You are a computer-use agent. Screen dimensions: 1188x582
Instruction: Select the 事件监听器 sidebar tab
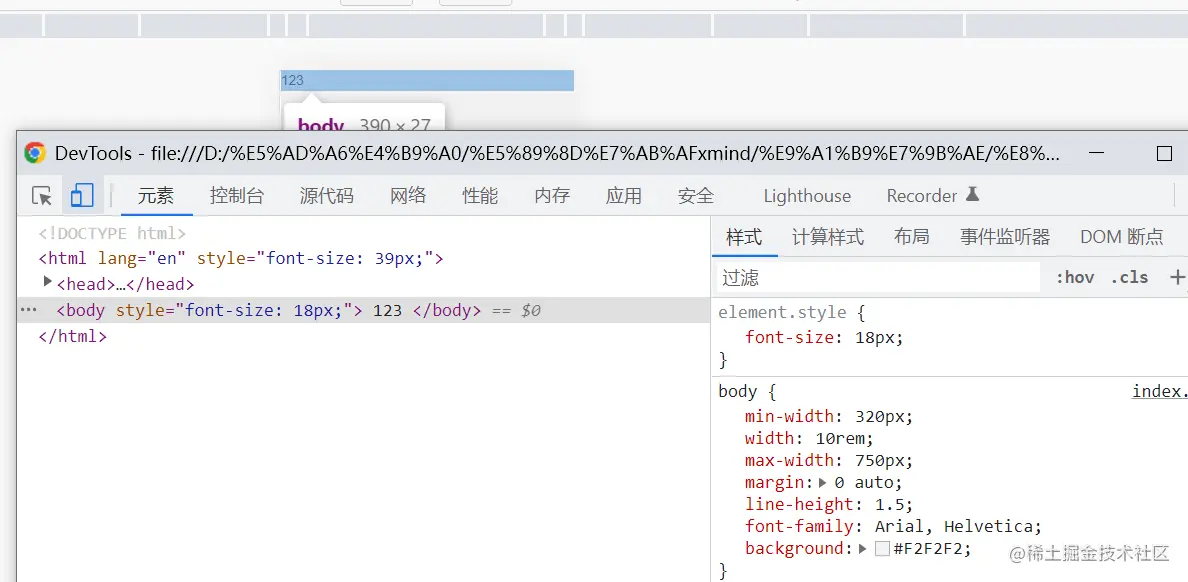1005,236
